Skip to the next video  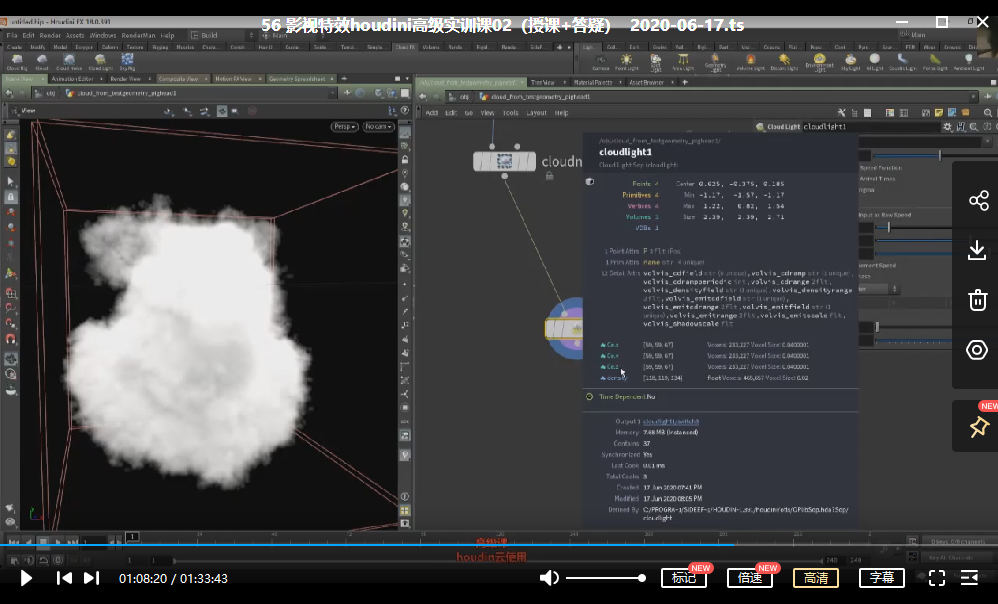point(91,578)
